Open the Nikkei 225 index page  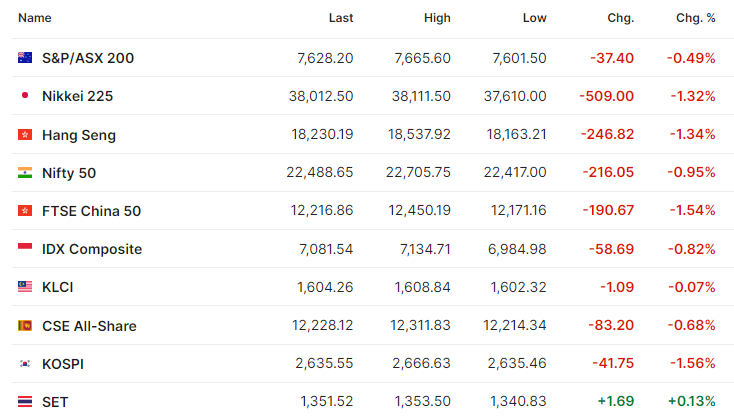tap(78, 96)
